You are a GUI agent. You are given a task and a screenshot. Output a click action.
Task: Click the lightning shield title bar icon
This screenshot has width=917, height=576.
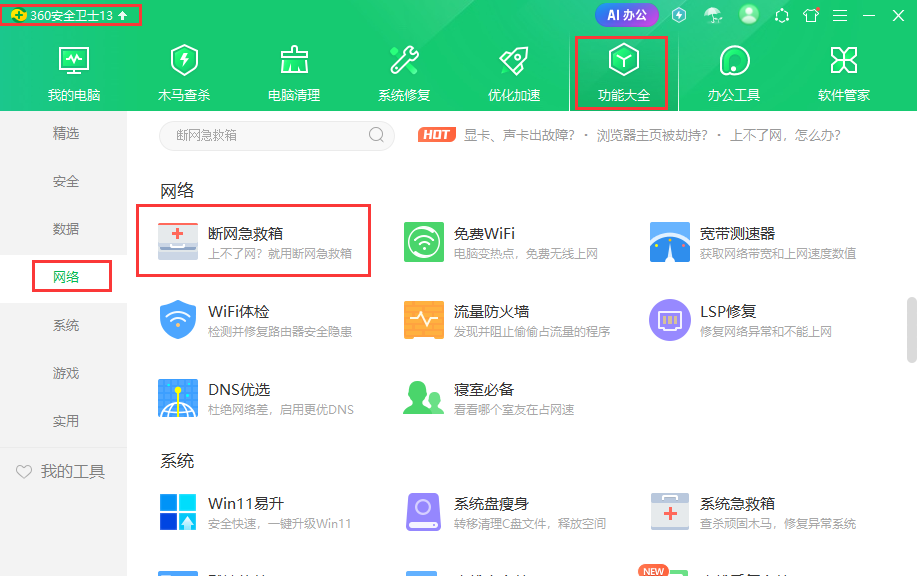(x=679, y=15)
